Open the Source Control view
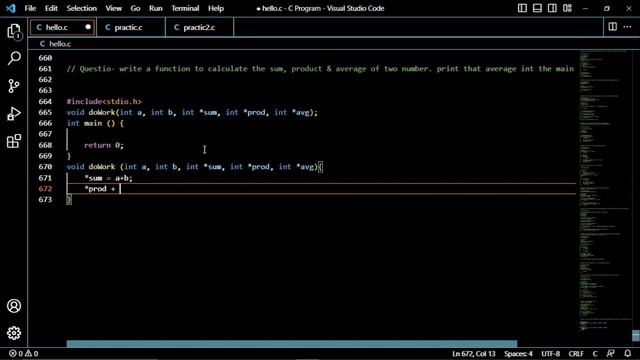This screenshot has height=360, width=640. 14,86
